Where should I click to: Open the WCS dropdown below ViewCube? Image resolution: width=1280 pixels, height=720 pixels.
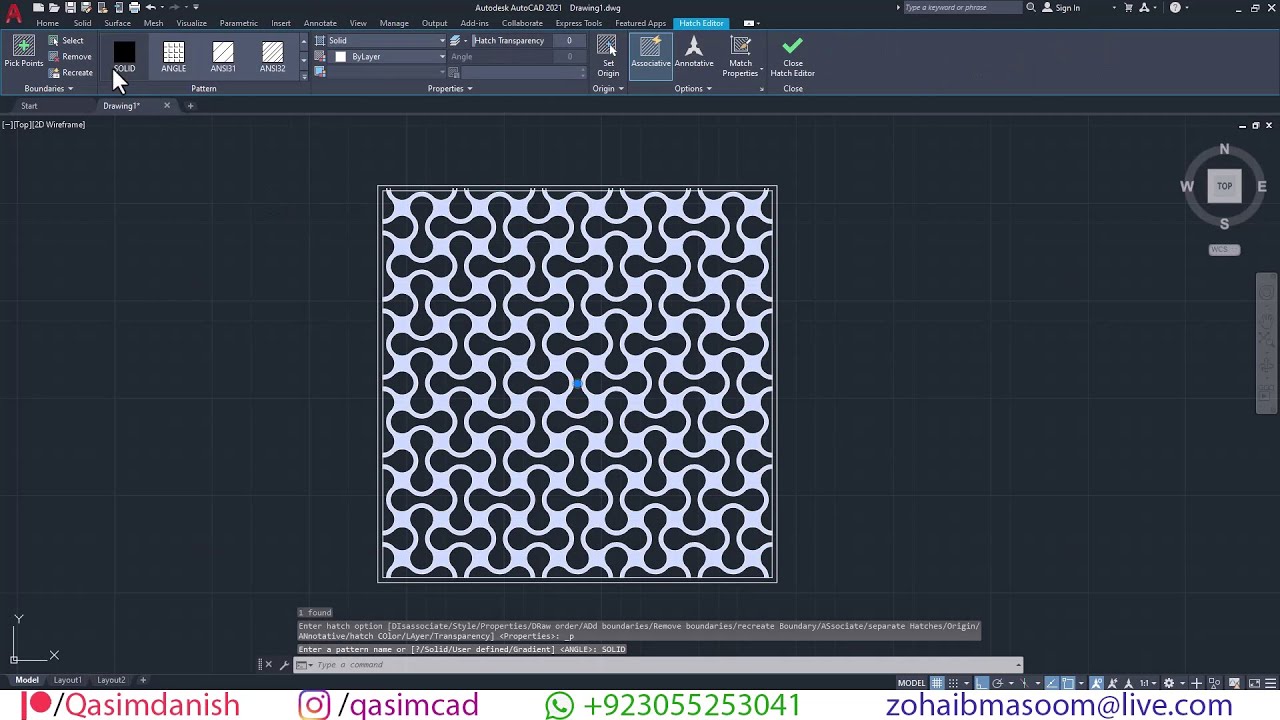(x=1224, y=250)
